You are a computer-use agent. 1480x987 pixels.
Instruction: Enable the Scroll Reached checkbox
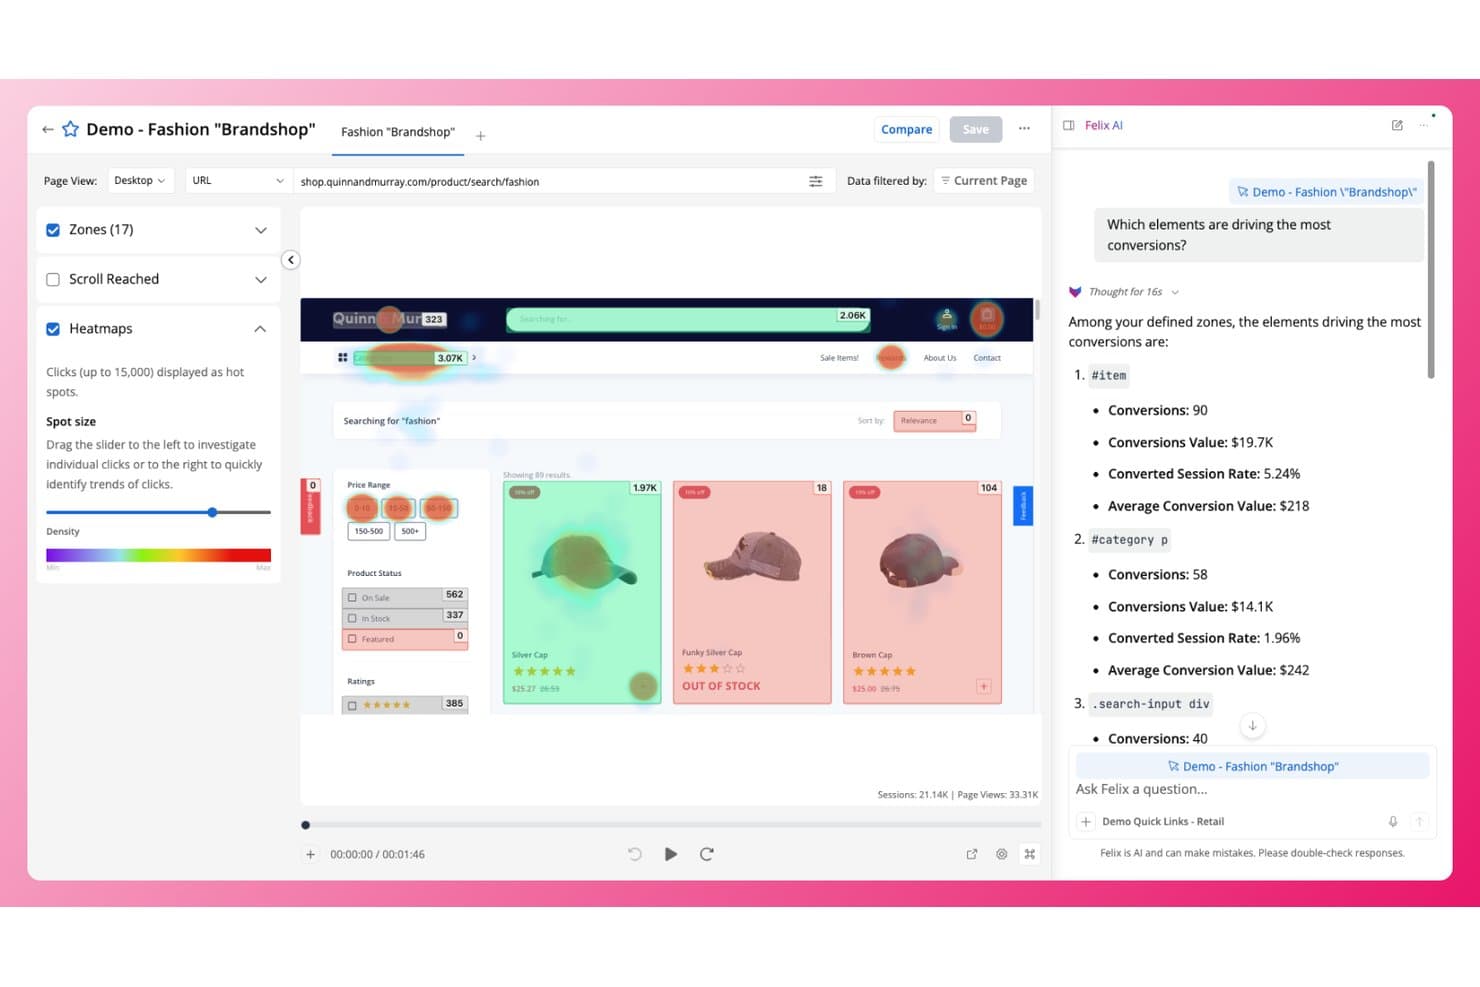[53, 280]
